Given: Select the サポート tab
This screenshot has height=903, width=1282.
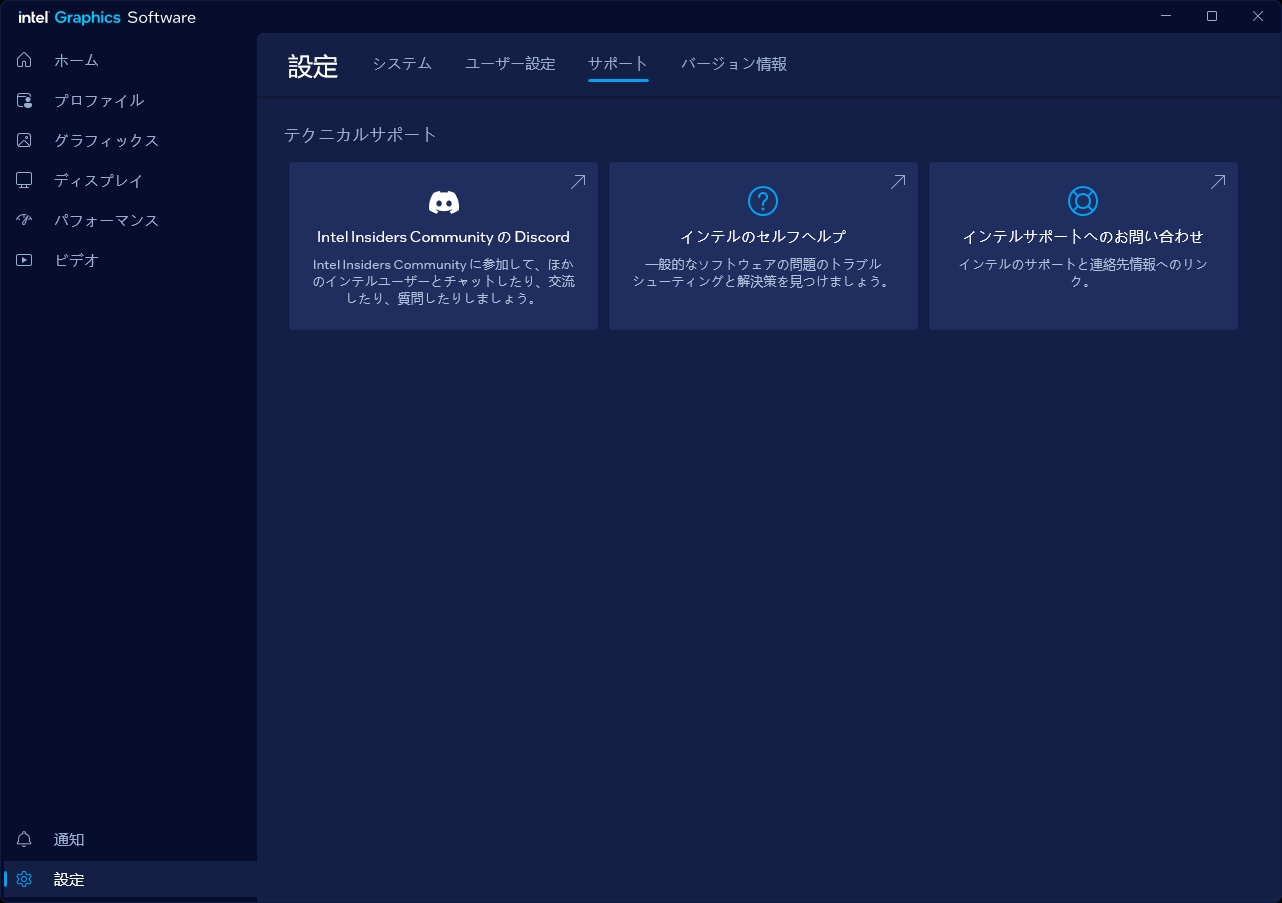Looking at the screenshot, I should coord(618,64).
